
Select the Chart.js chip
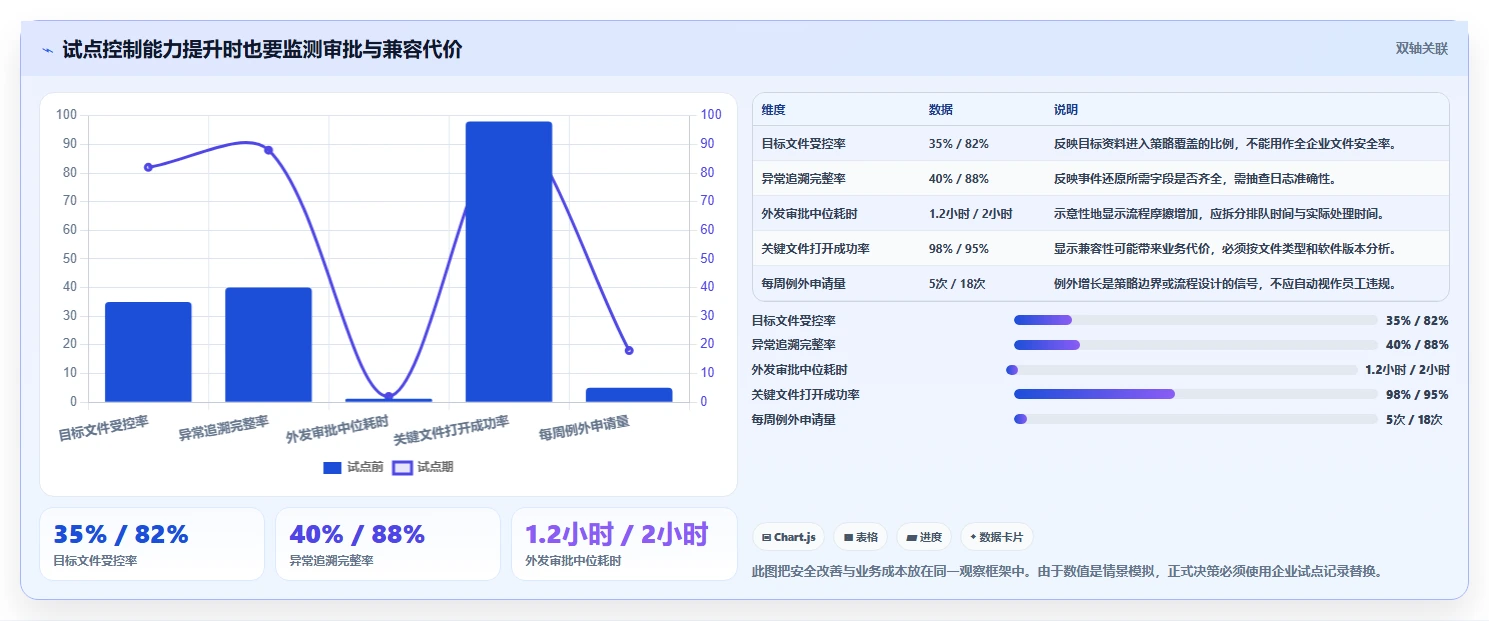click(789, 537)
